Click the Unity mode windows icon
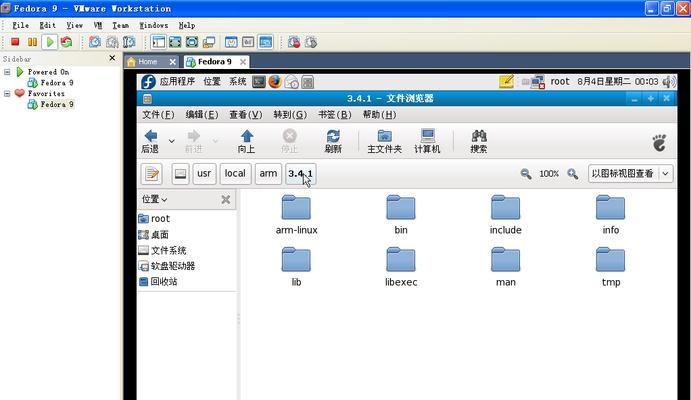Image resolution: width=691 pixels, height=400 pixels. pyautogui.click(x=208, y=42)
